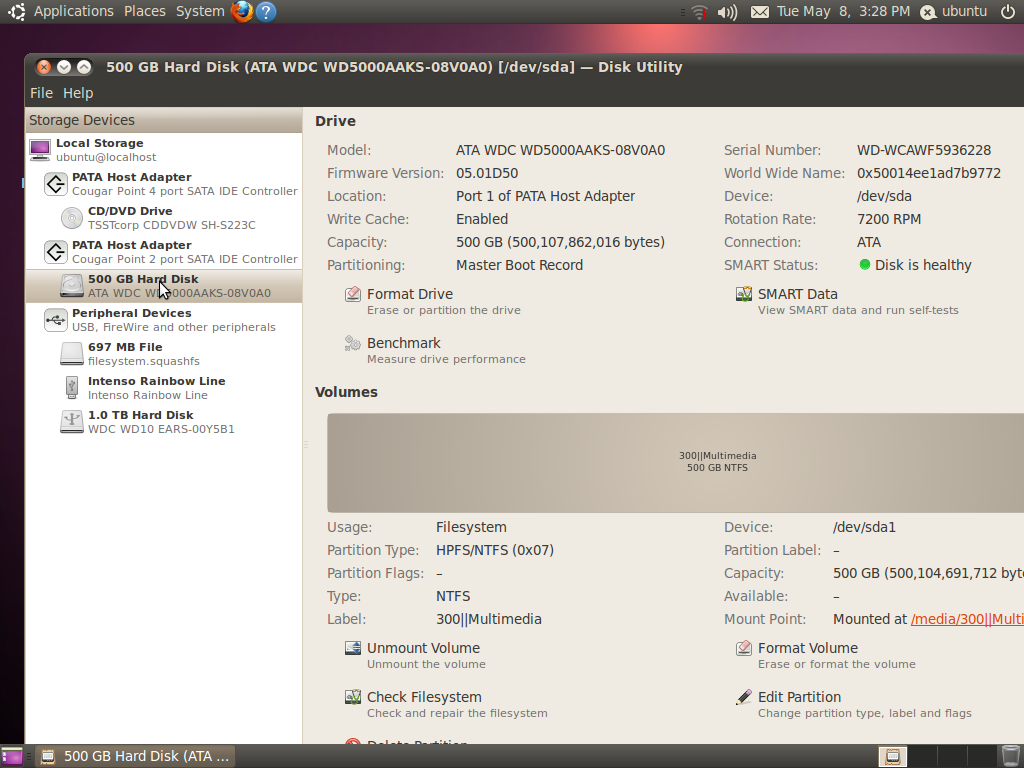Open the Trash icon in bottom panel
This screenshot has height=768, width=1024.
[1010, 756]
